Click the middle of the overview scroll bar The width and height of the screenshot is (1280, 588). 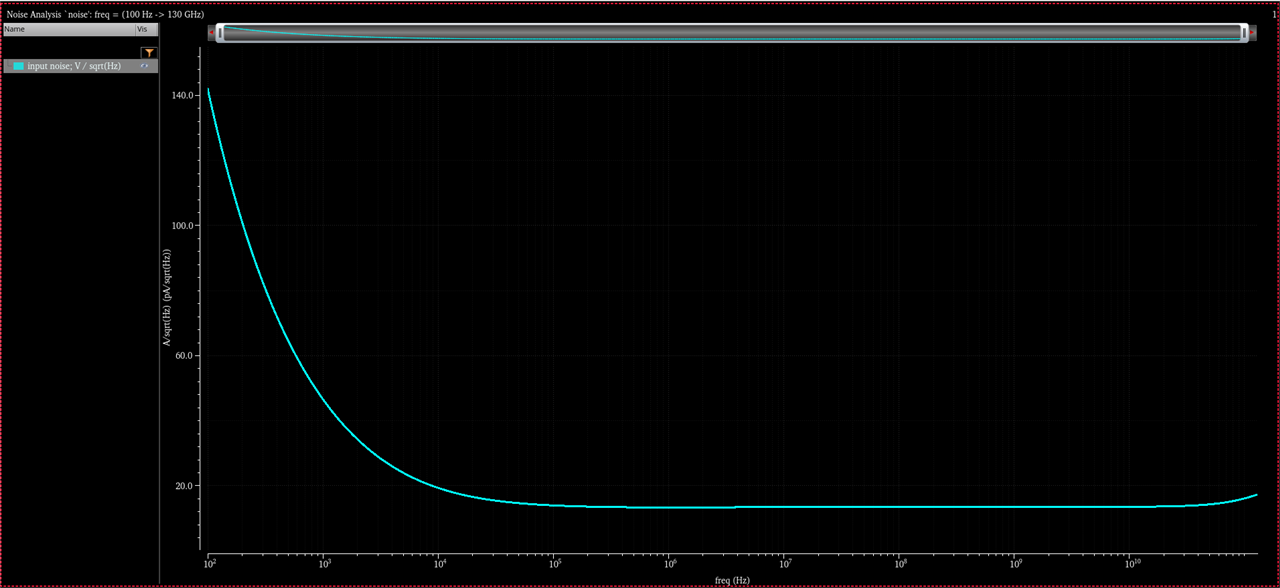732,33
